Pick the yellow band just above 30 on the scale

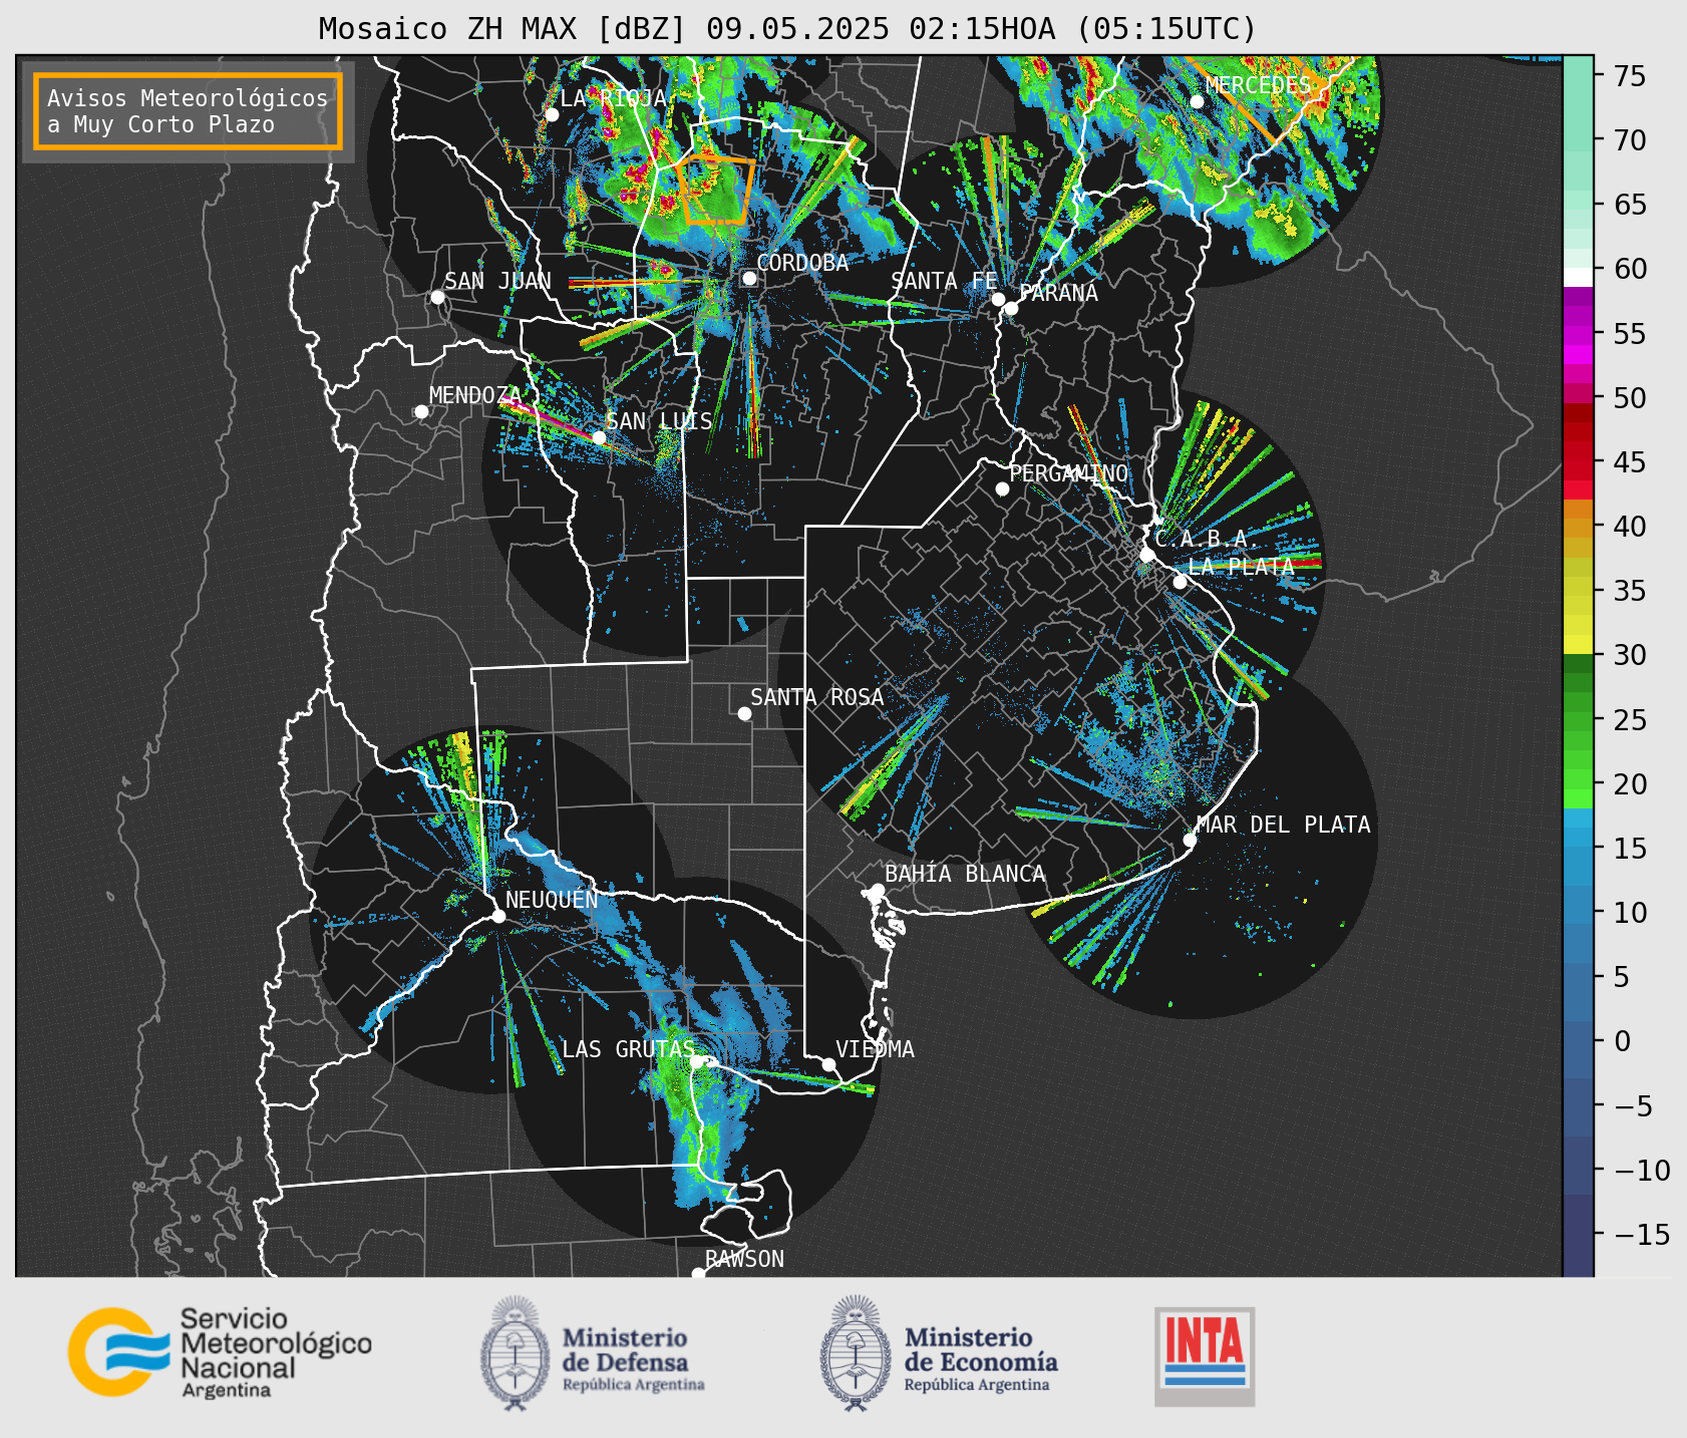(x=1578, y=644)
